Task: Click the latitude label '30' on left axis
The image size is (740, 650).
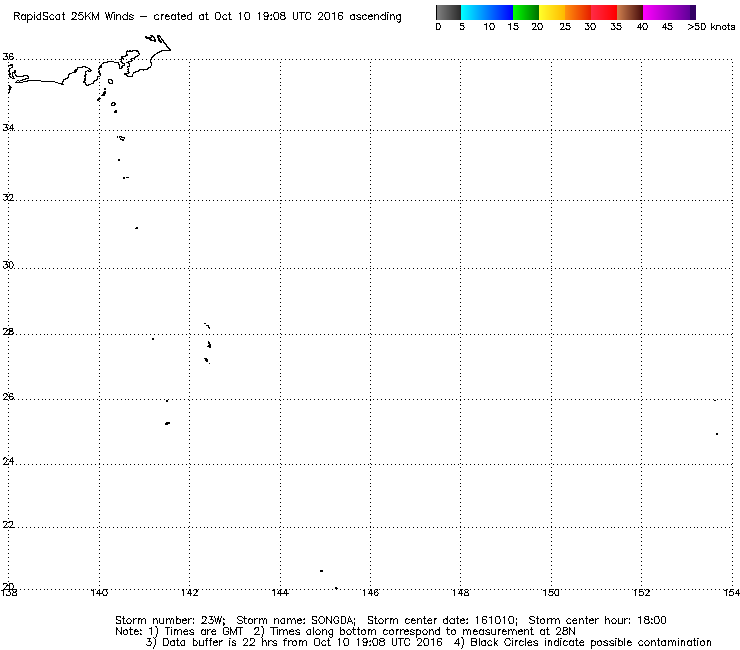Action: pyautogui.click(x=8, y=265)
